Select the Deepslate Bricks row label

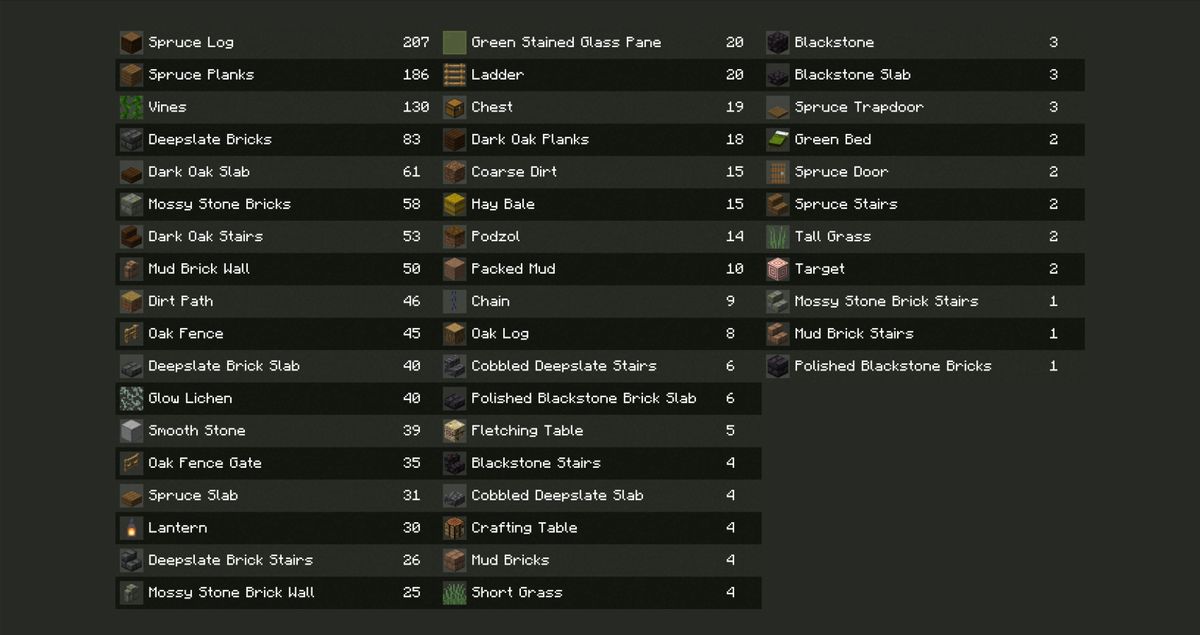[210, 140]
